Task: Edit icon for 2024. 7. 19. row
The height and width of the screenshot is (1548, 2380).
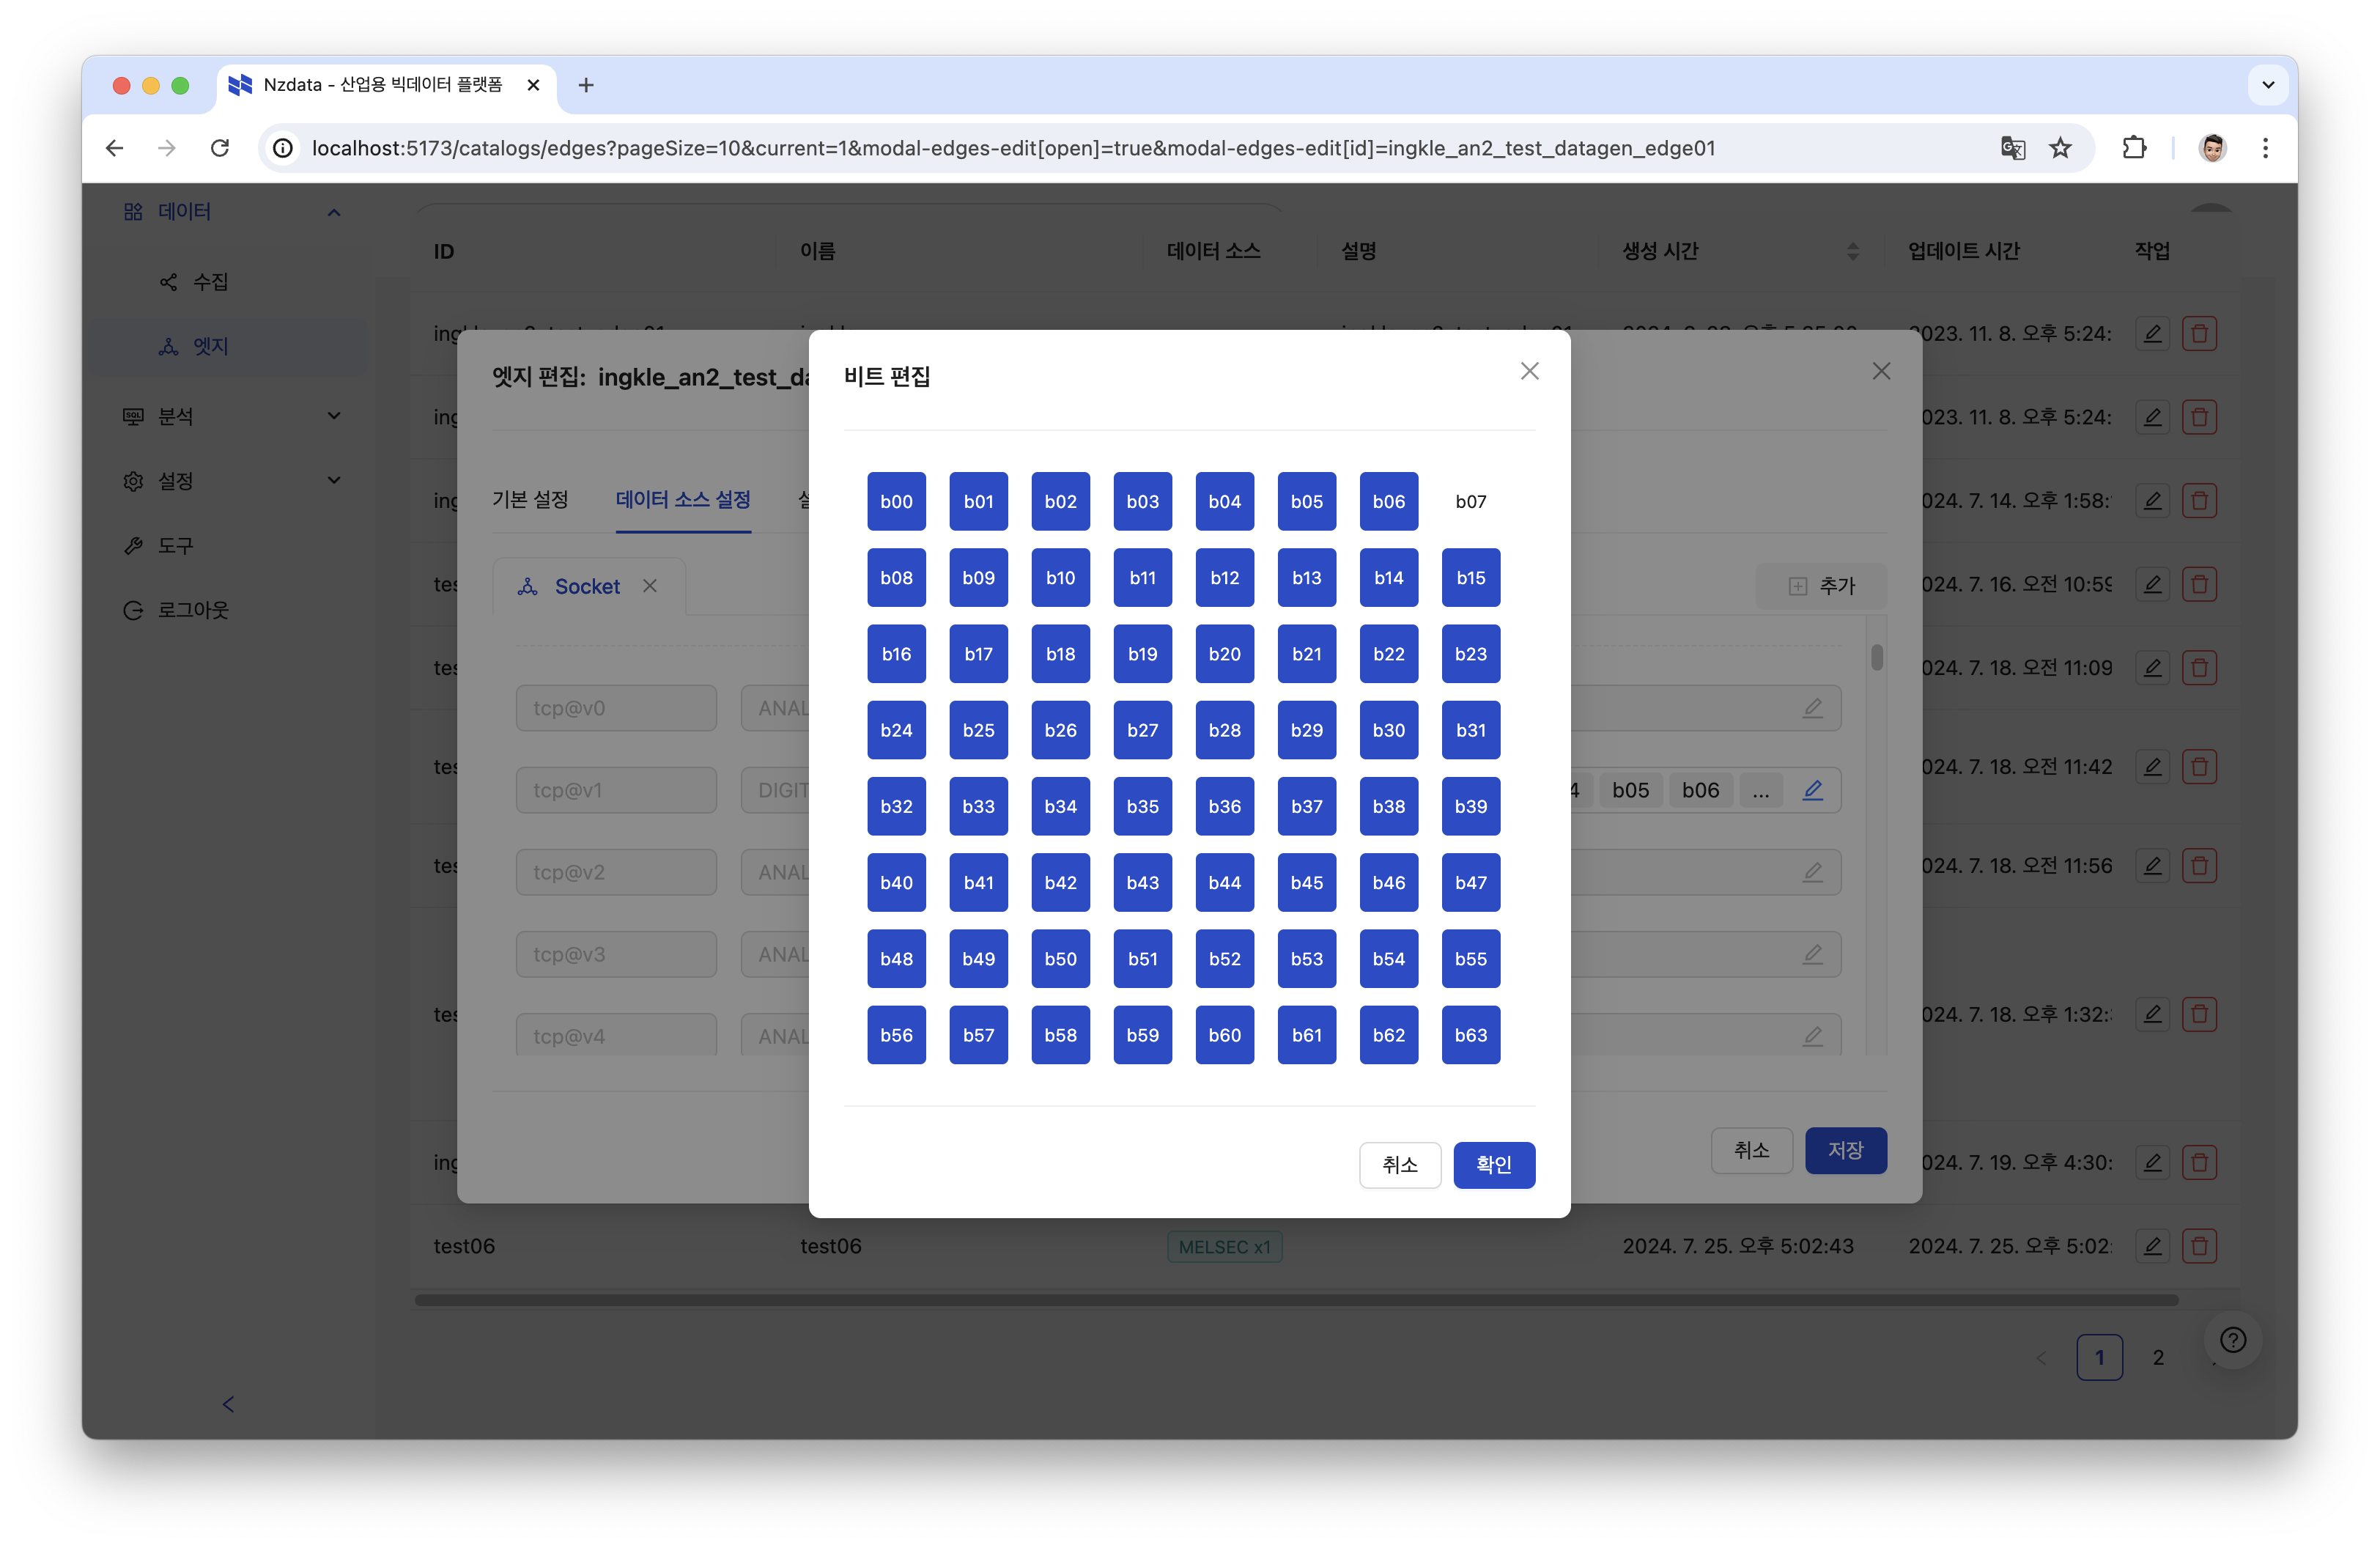Action: pyautogui.click(x=2152, y=1162)
